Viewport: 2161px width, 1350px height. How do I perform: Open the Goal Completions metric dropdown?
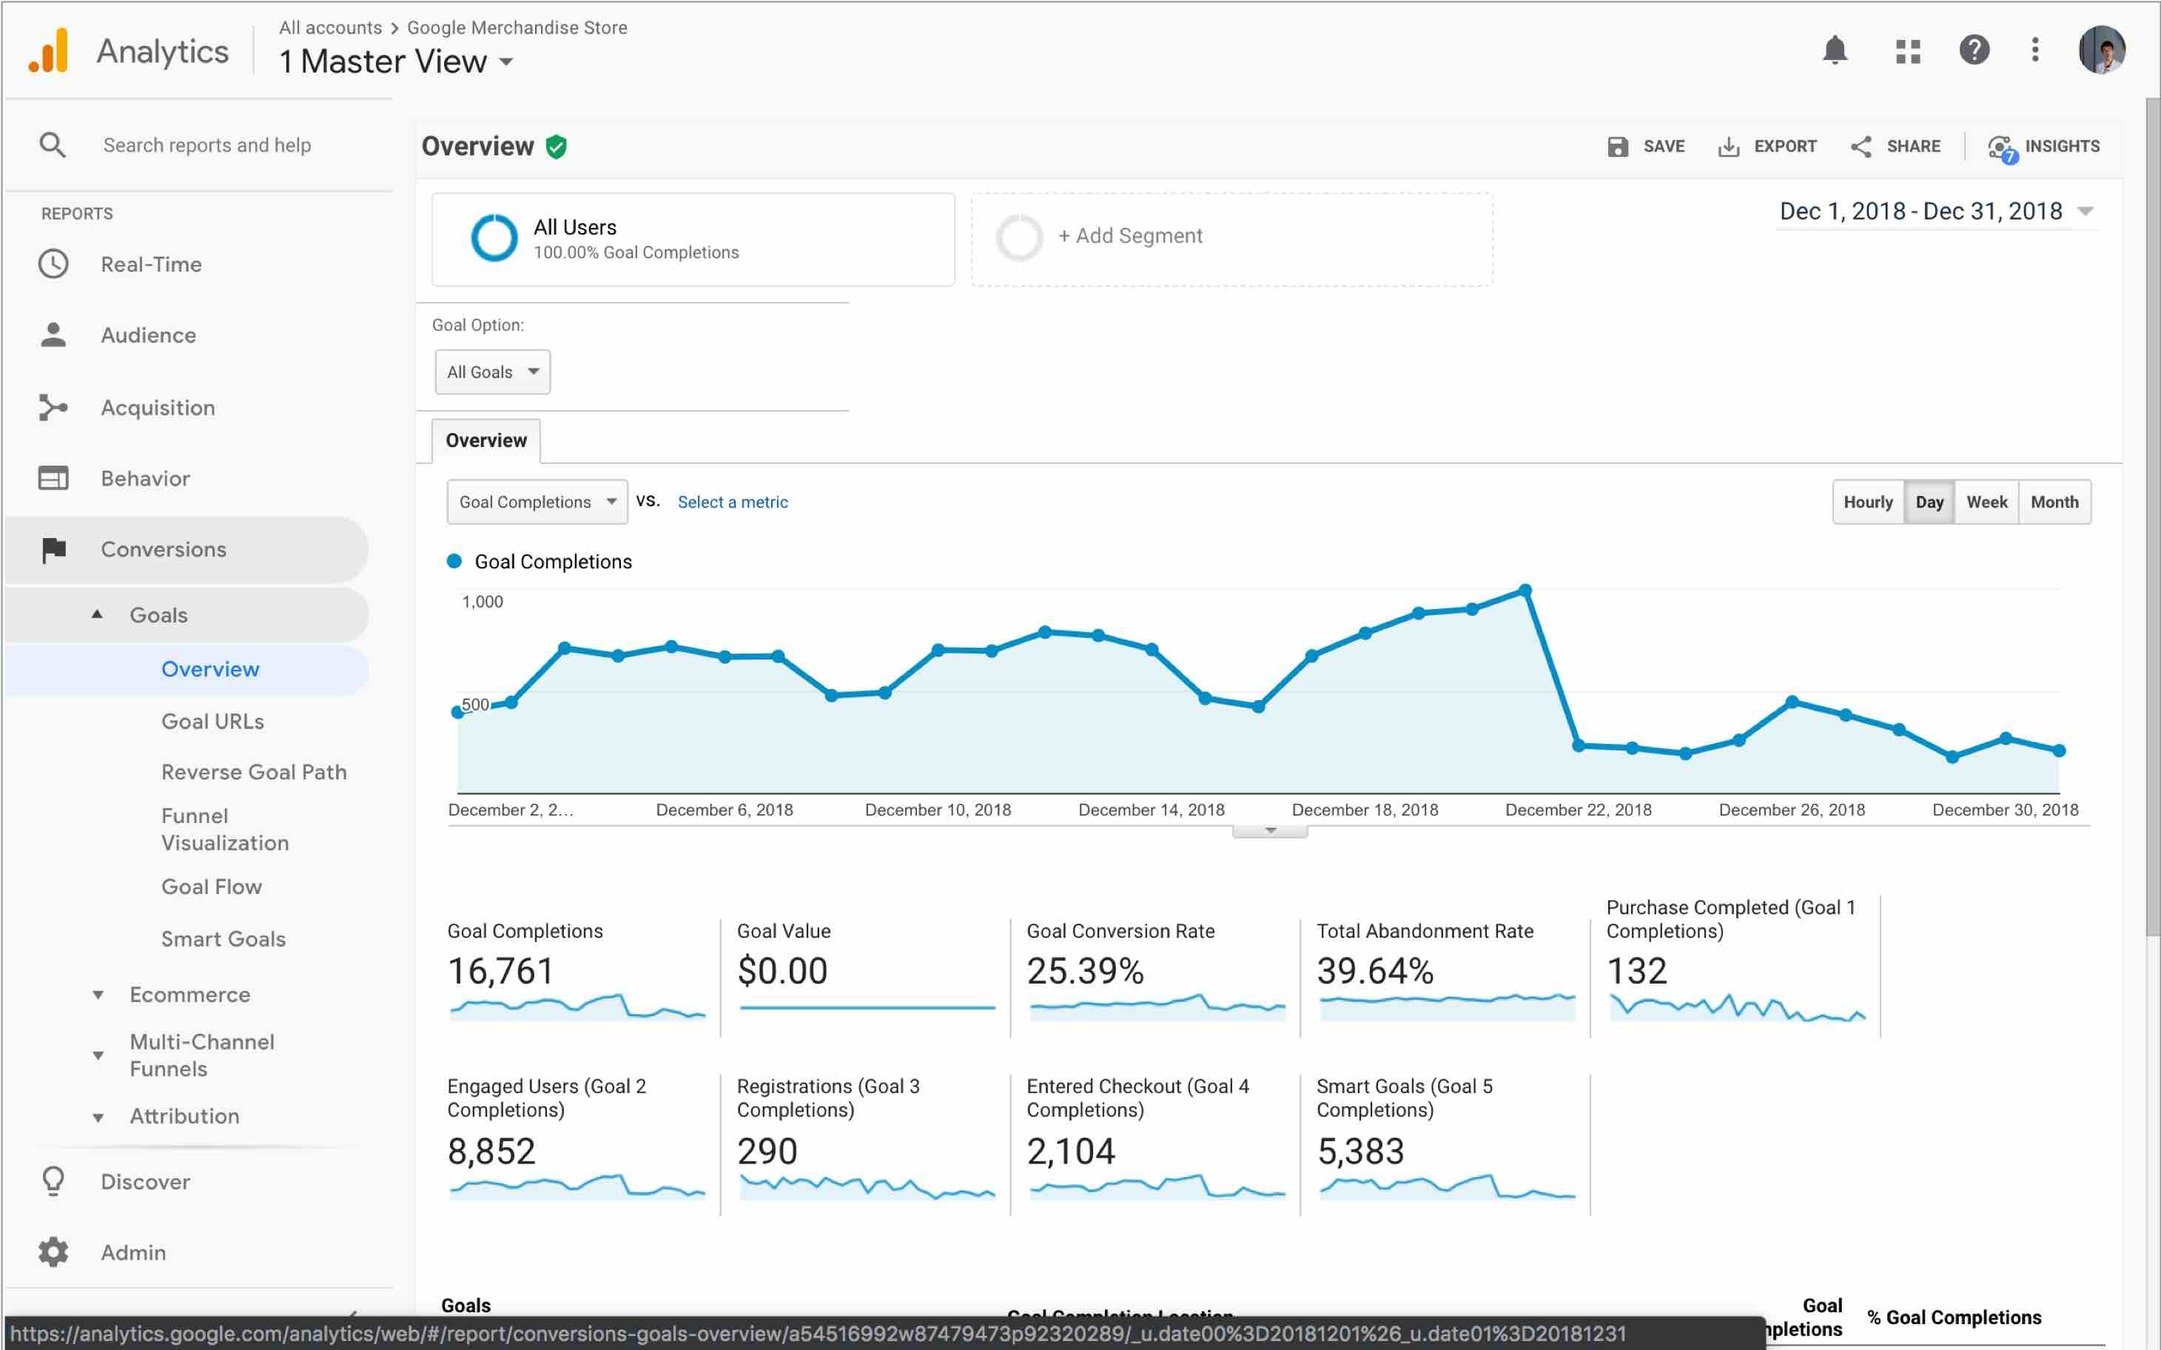tap(537, 502)
